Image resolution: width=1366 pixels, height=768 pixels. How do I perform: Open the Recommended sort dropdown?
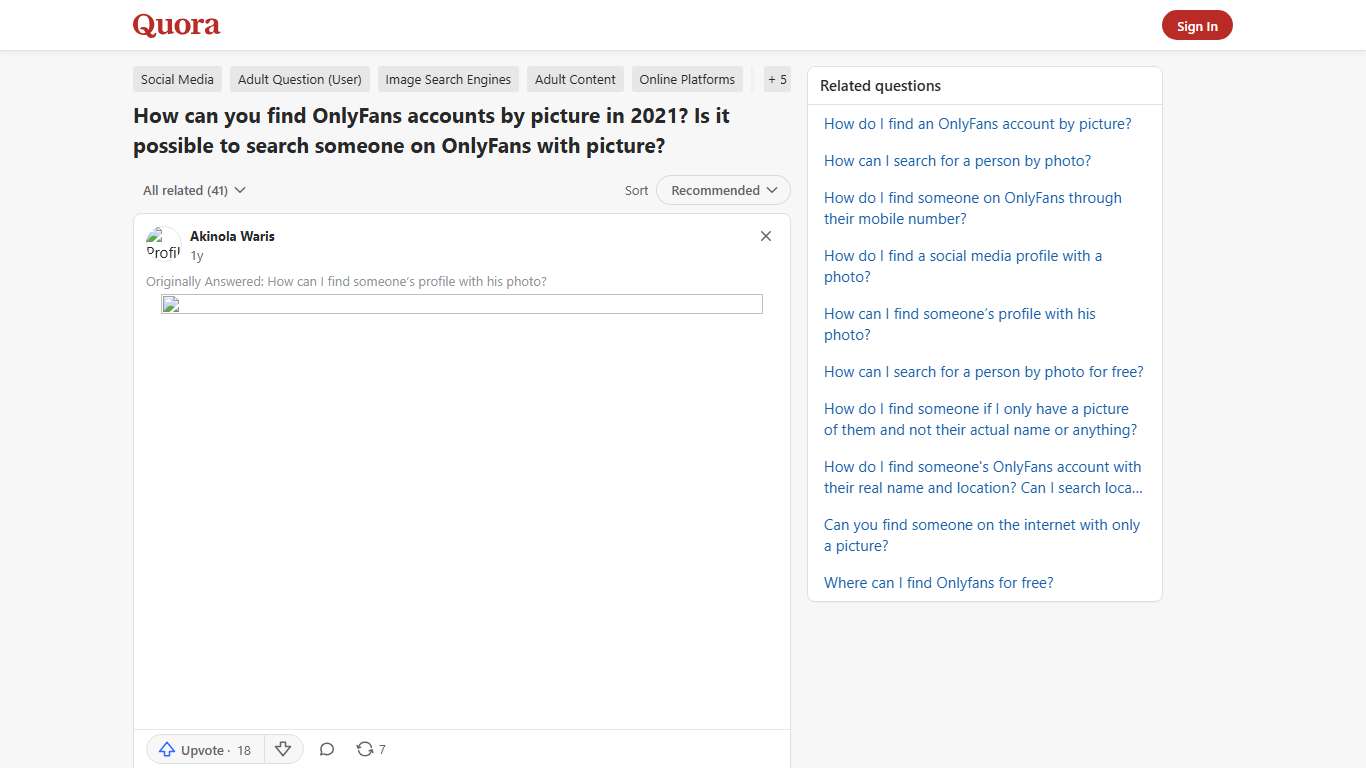click(722, 190)
